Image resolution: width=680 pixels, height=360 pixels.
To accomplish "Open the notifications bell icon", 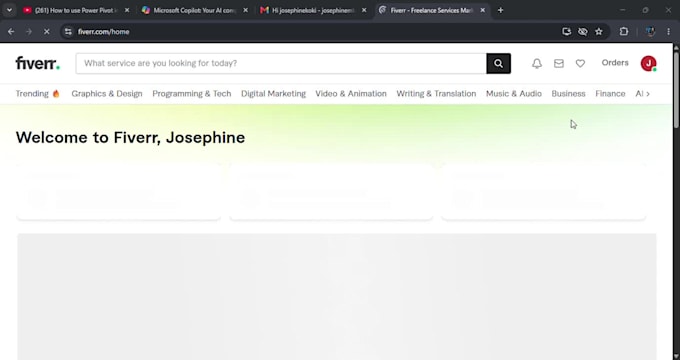I will [x=537, y=63].
